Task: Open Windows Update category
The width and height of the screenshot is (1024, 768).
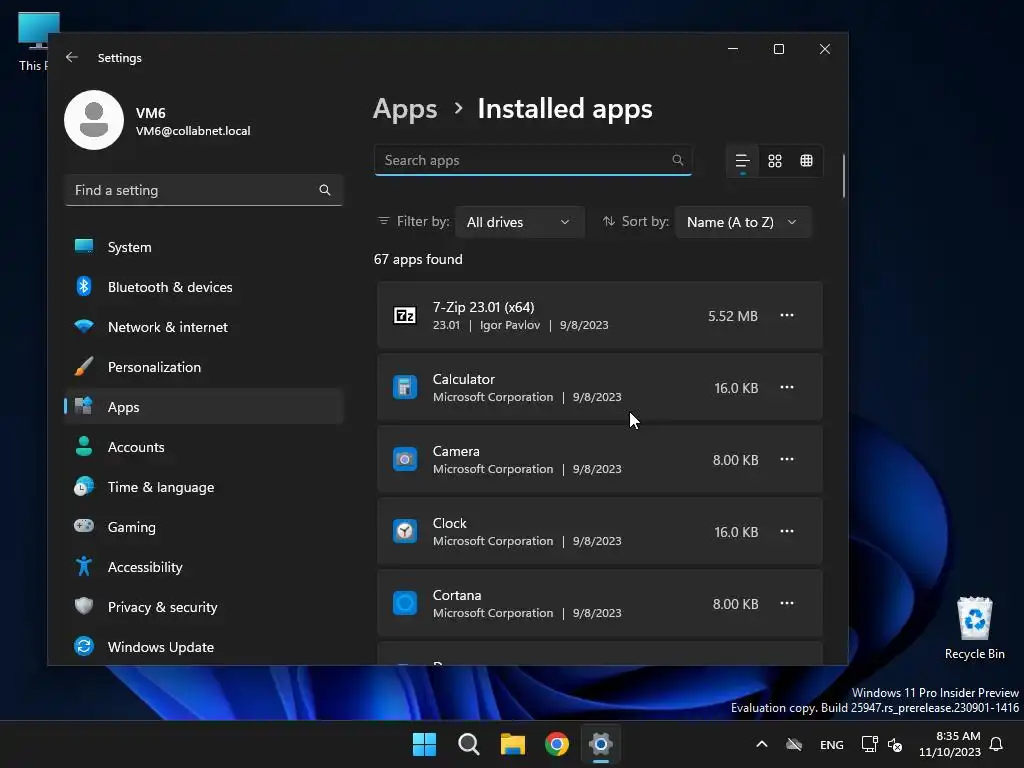Action: pyautogui.click(x=204, y=647)
